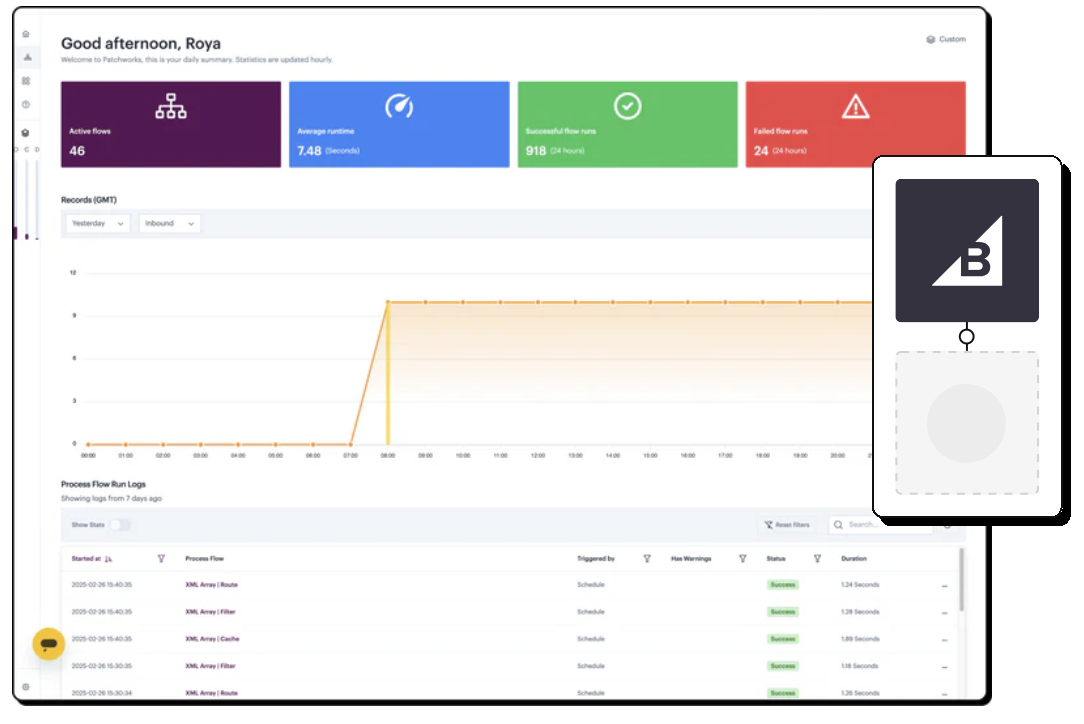Open the Has Warnings column filter

click(x=742, y=559)
